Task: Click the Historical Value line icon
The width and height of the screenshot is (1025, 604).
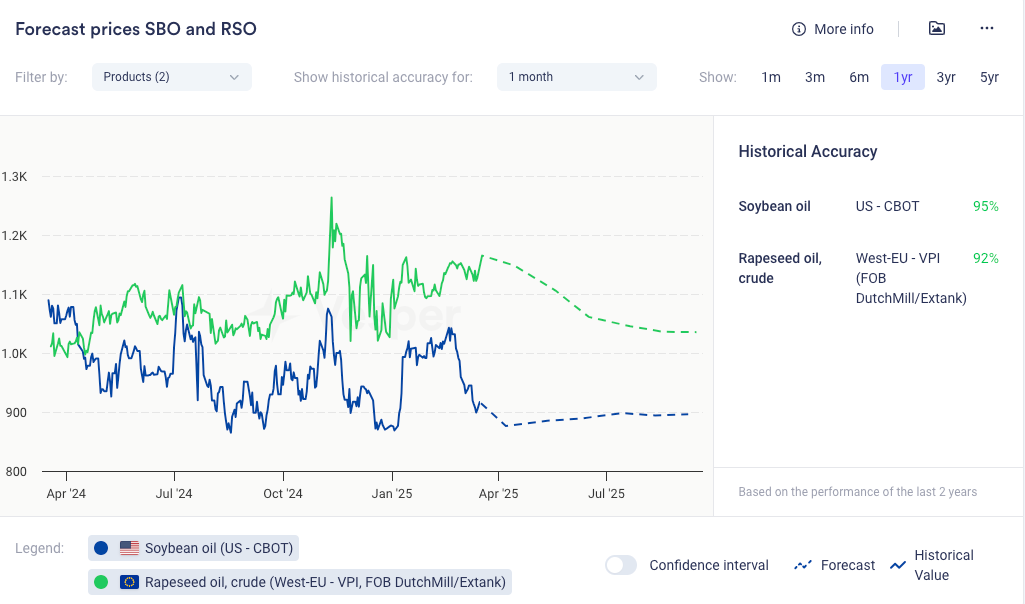Action: (x=898, y=565)
